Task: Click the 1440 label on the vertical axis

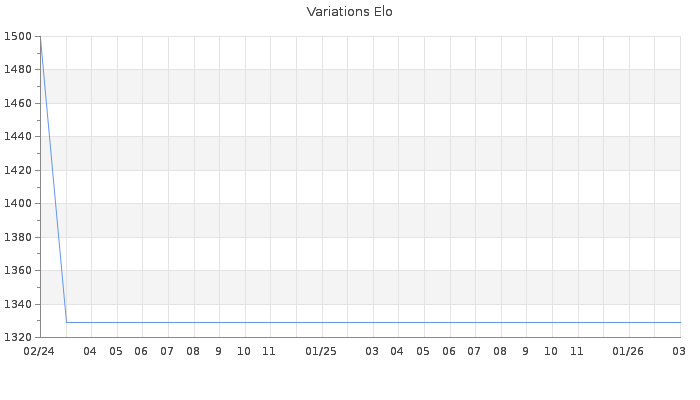Action: [x=18, y=137]
